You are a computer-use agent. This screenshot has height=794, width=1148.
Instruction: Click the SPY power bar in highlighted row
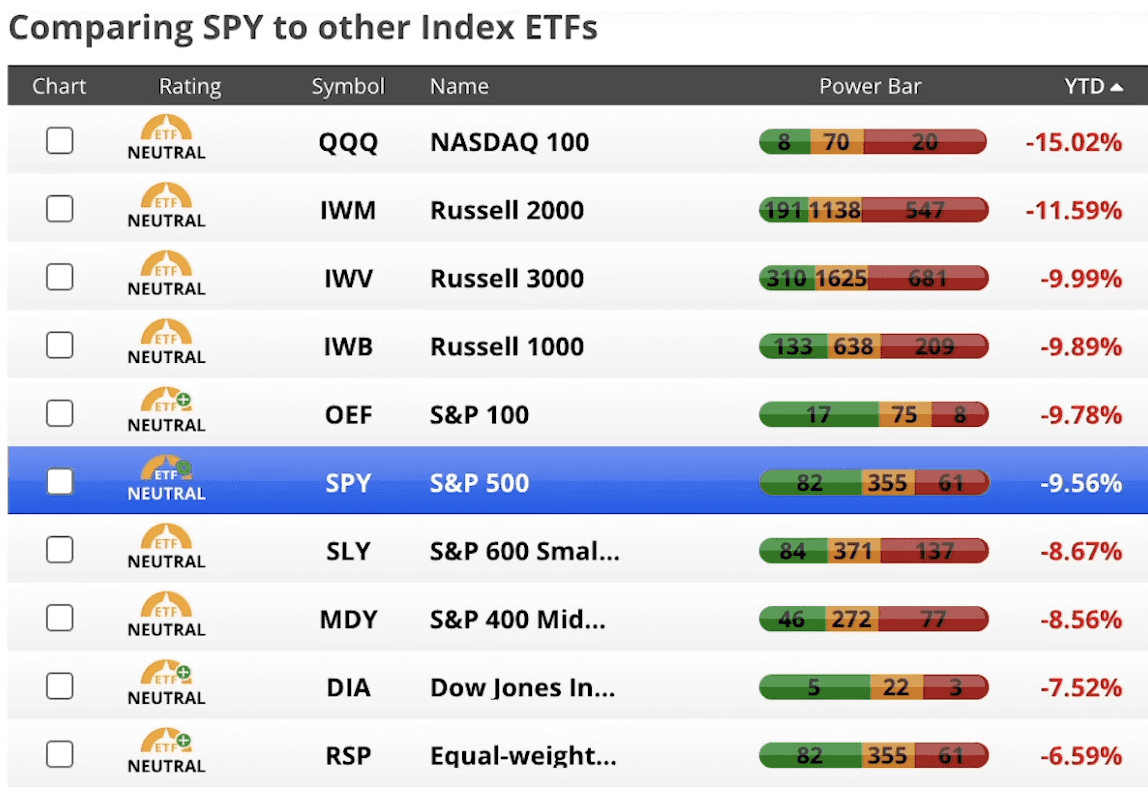(873, 483)
